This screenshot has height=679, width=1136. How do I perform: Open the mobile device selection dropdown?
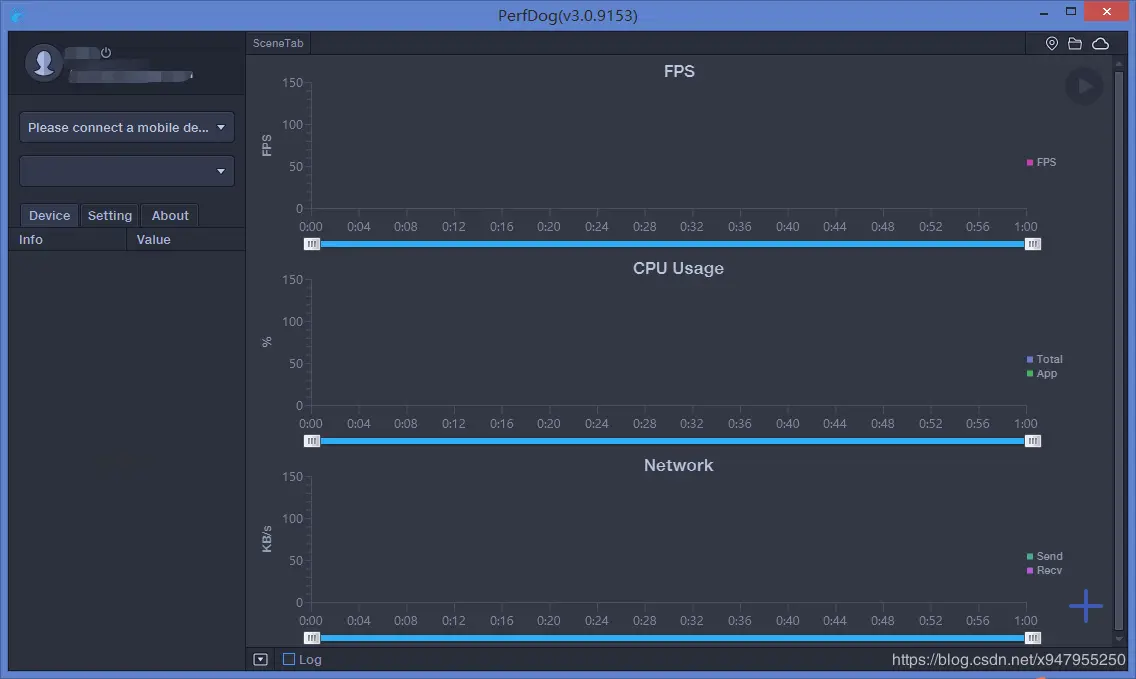[x=127, y=128]
